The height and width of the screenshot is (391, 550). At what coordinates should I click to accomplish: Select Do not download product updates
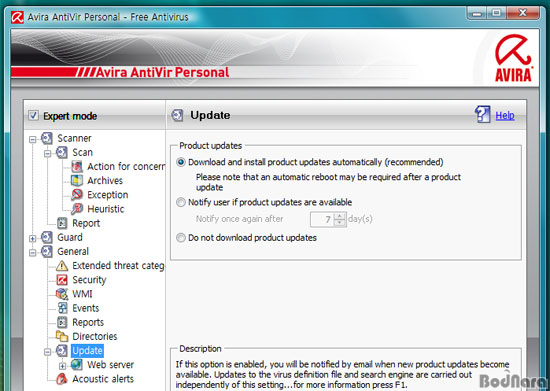coord(181,238)
